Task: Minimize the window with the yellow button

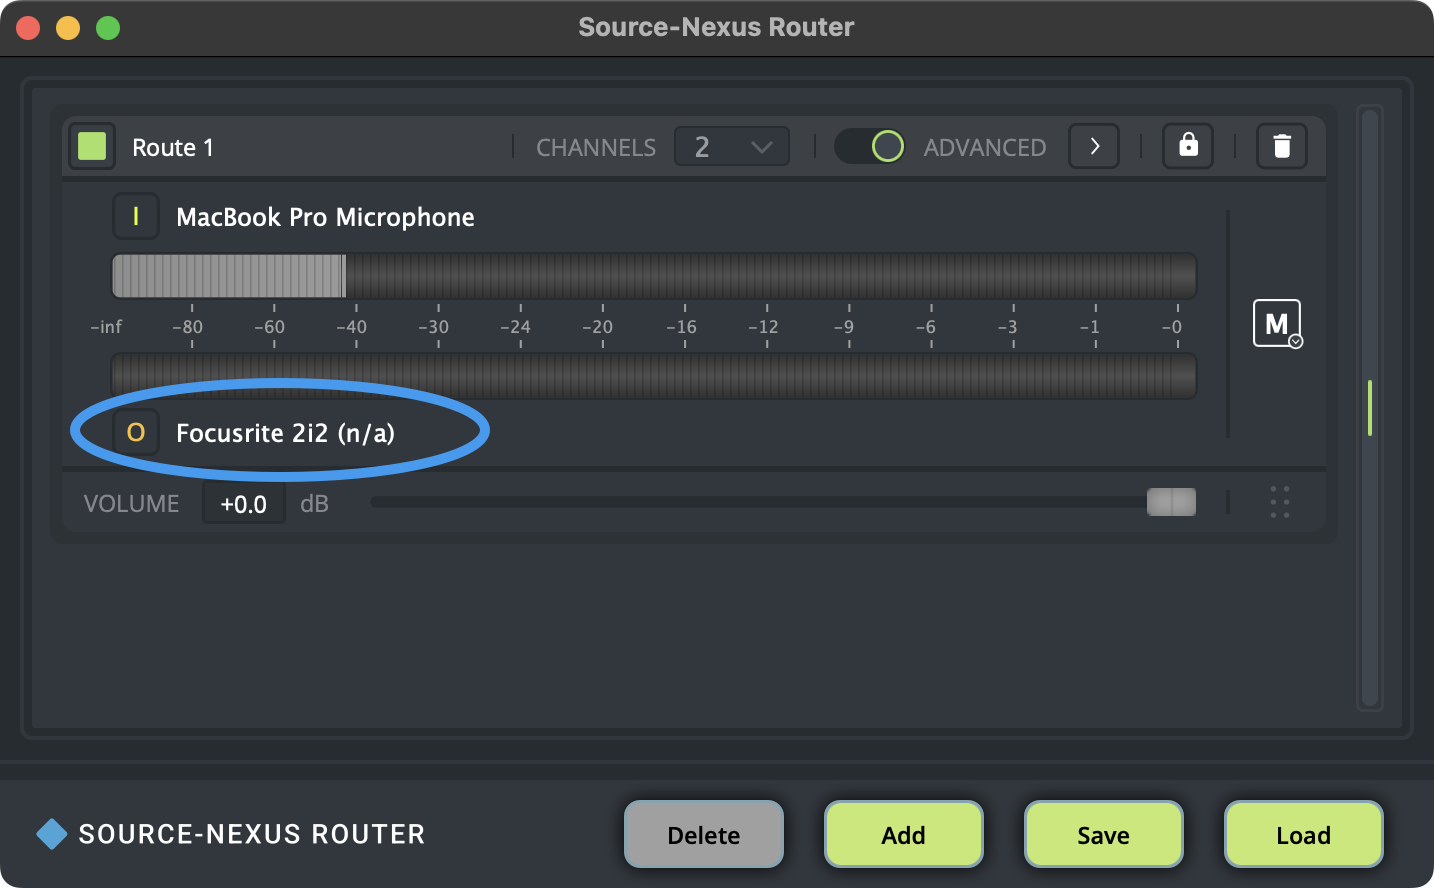Action: [68, 28]
